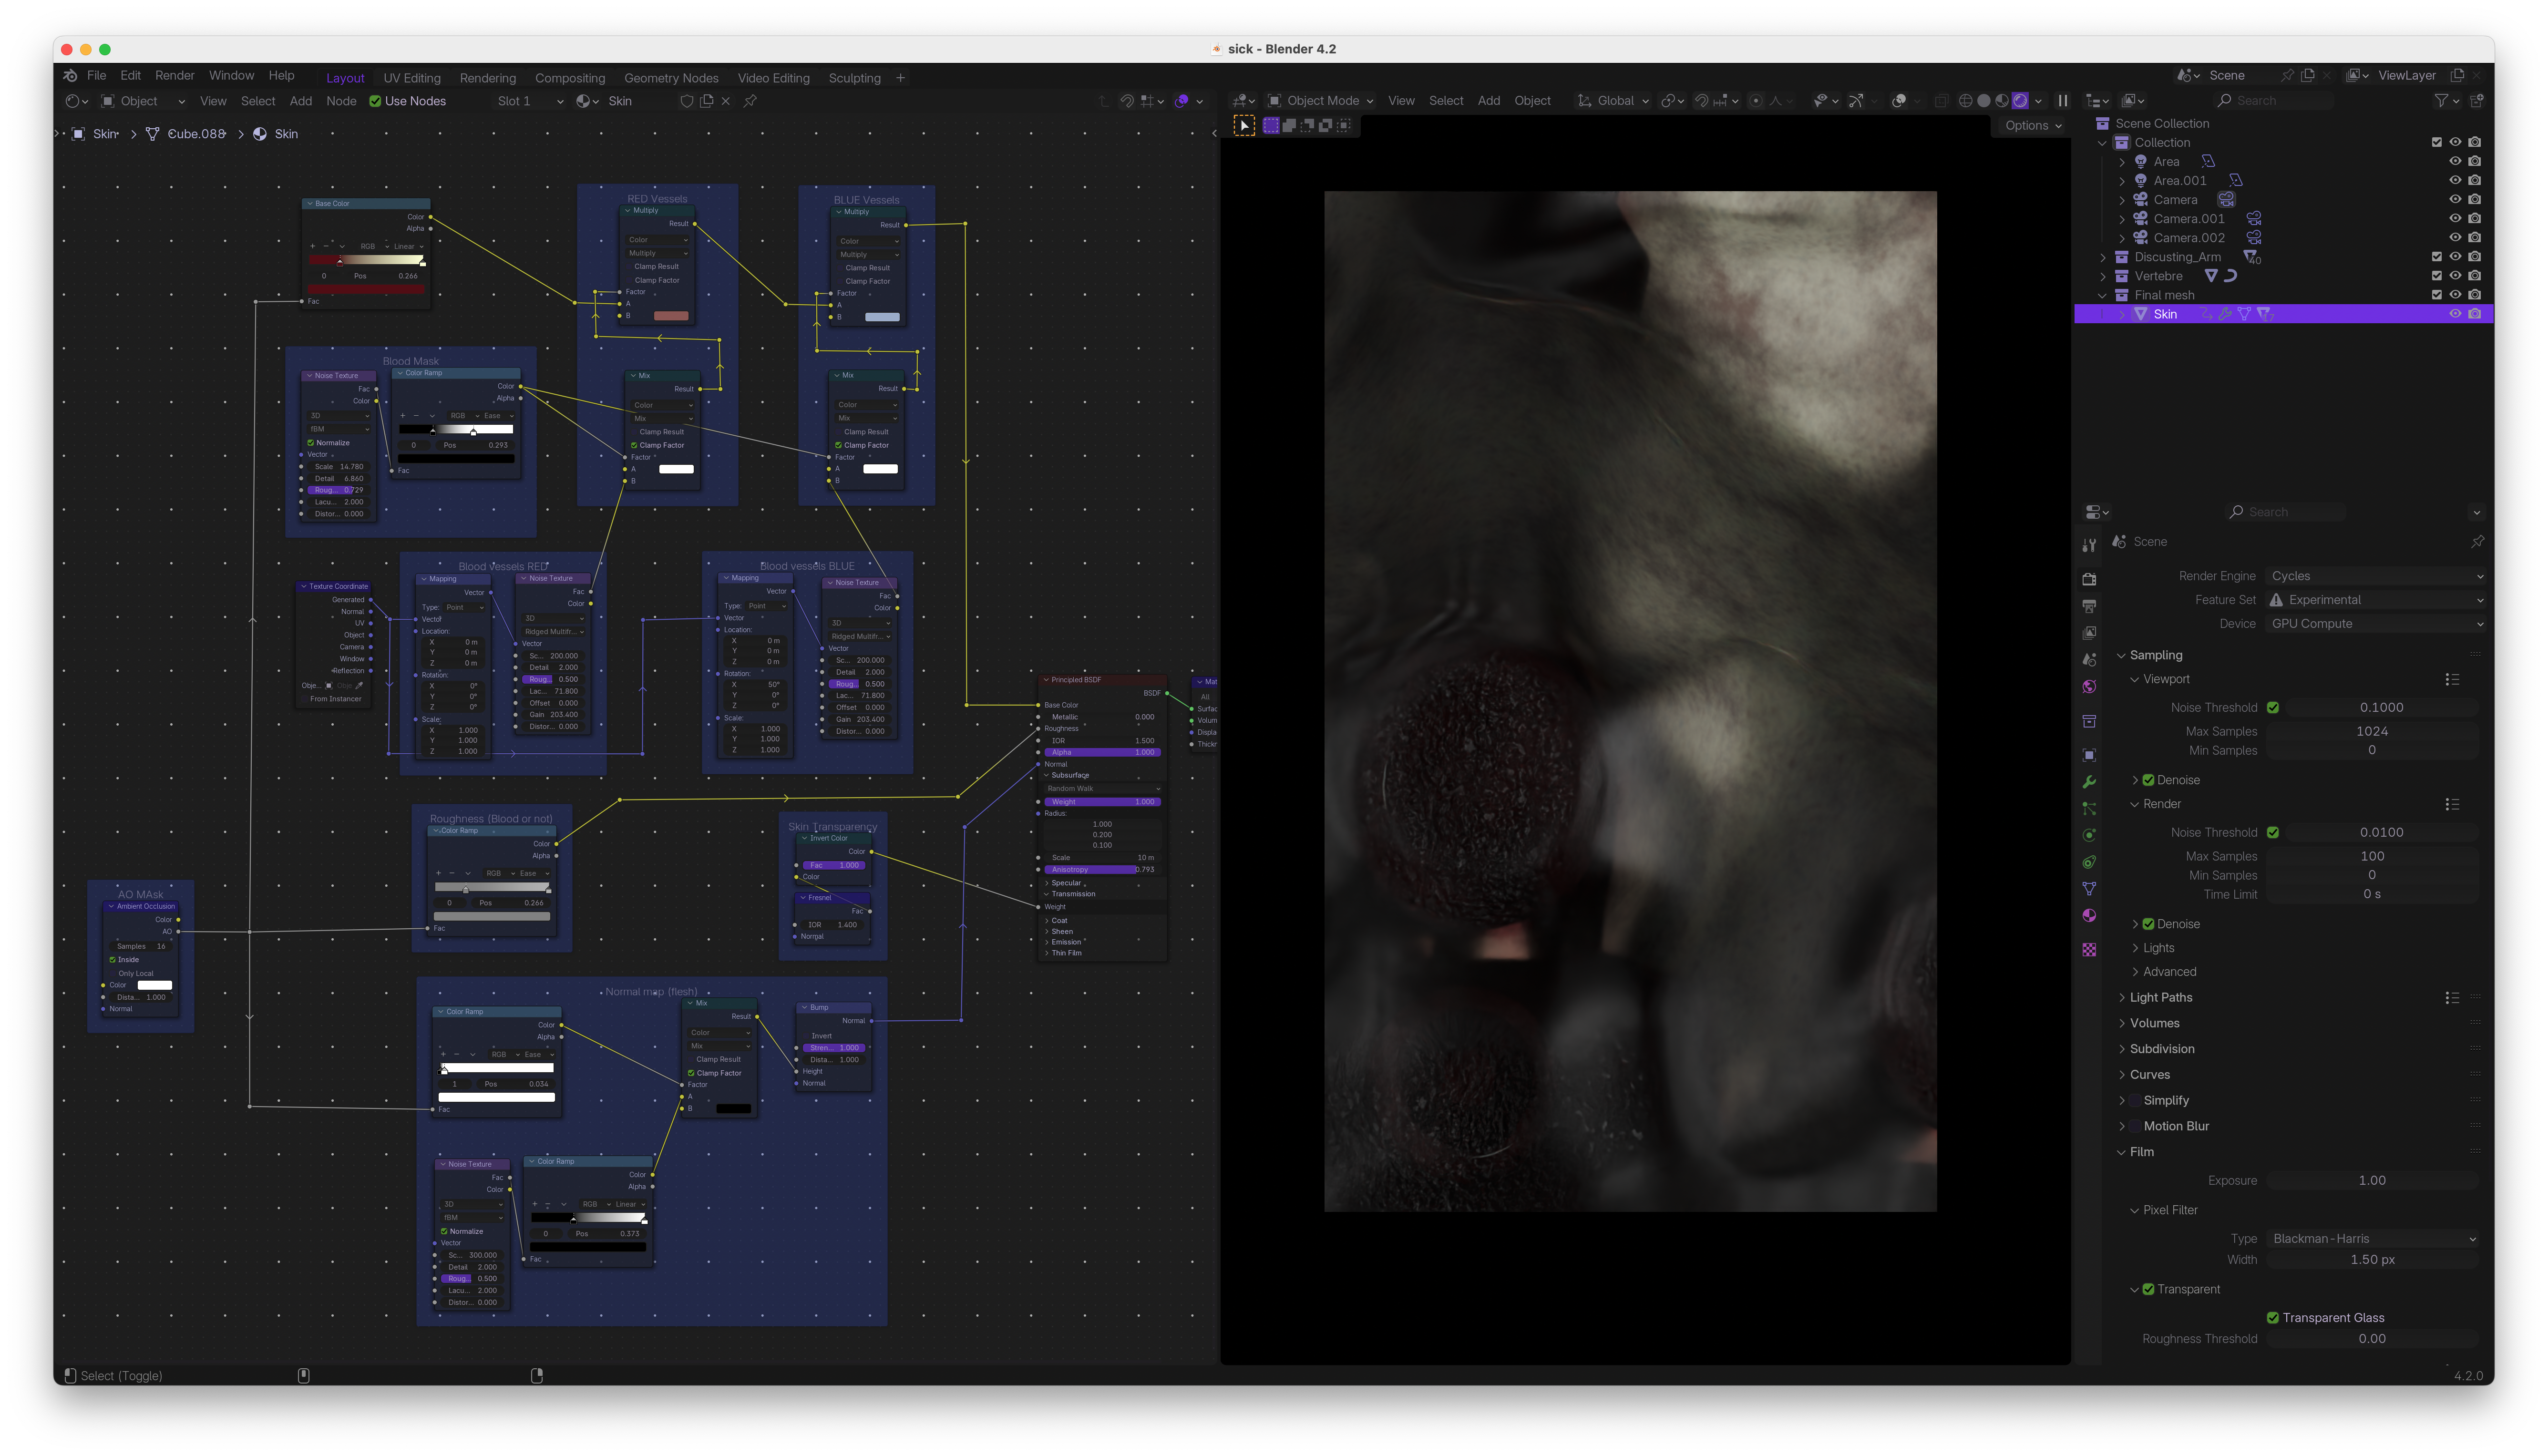The width and height of the screenshot is (2548, 1456).
Task: Click the fake user shield for Skin material
Action: [x=686, y=101]
